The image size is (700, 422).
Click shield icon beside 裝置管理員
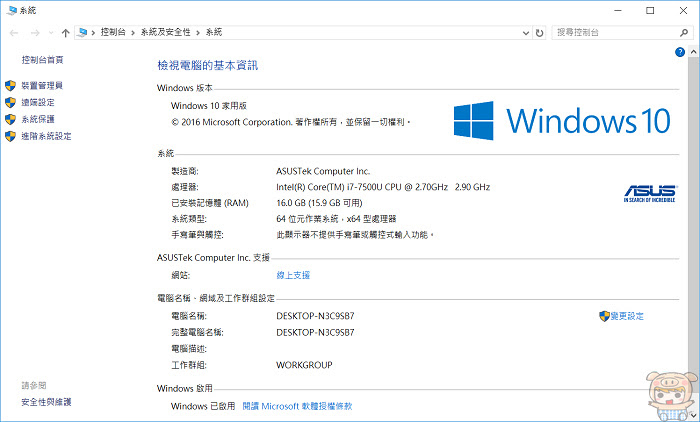10,85
